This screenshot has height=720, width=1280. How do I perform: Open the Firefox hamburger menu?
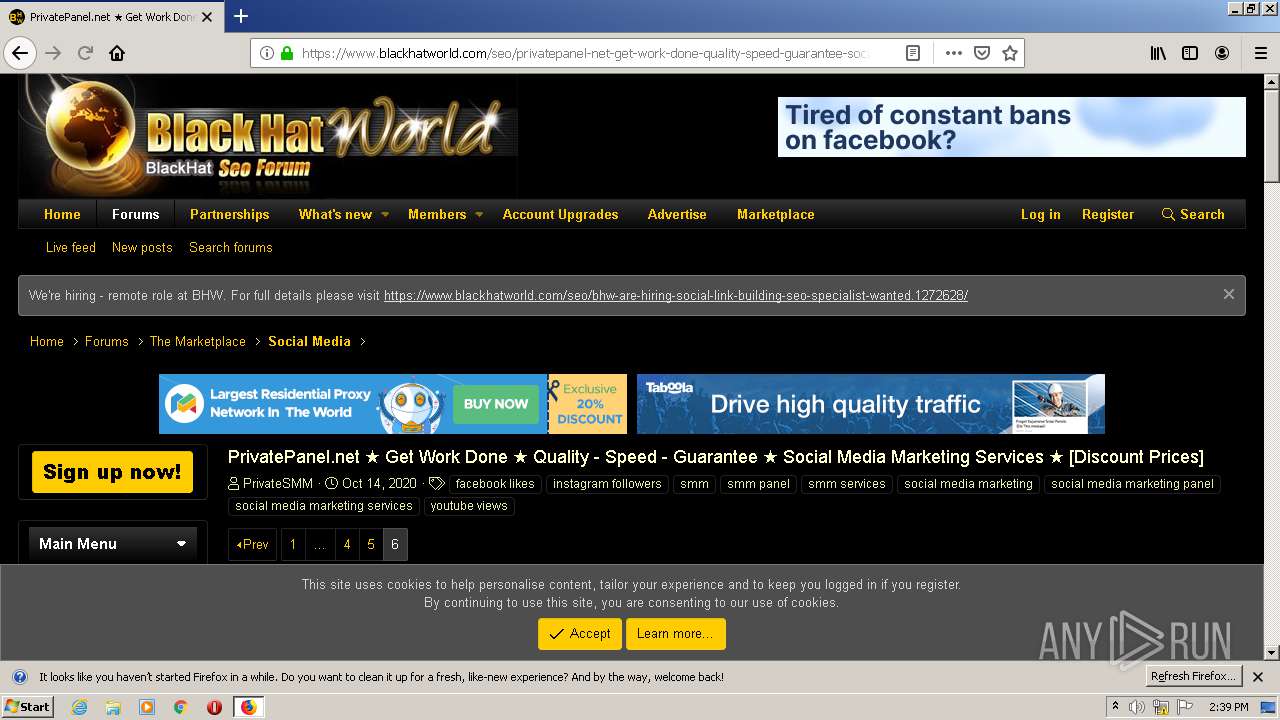click(1261, 53)
